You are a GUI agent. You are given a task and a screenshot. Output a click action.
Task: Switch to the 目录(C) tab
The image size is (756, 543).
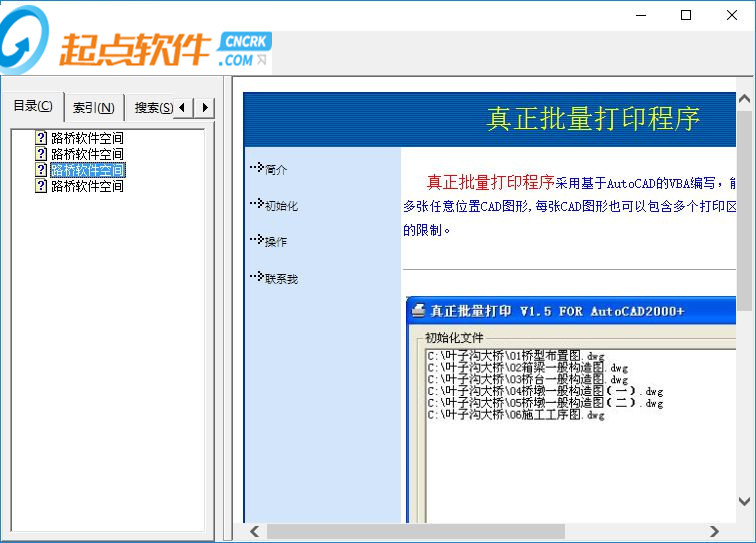click(33, 106)
